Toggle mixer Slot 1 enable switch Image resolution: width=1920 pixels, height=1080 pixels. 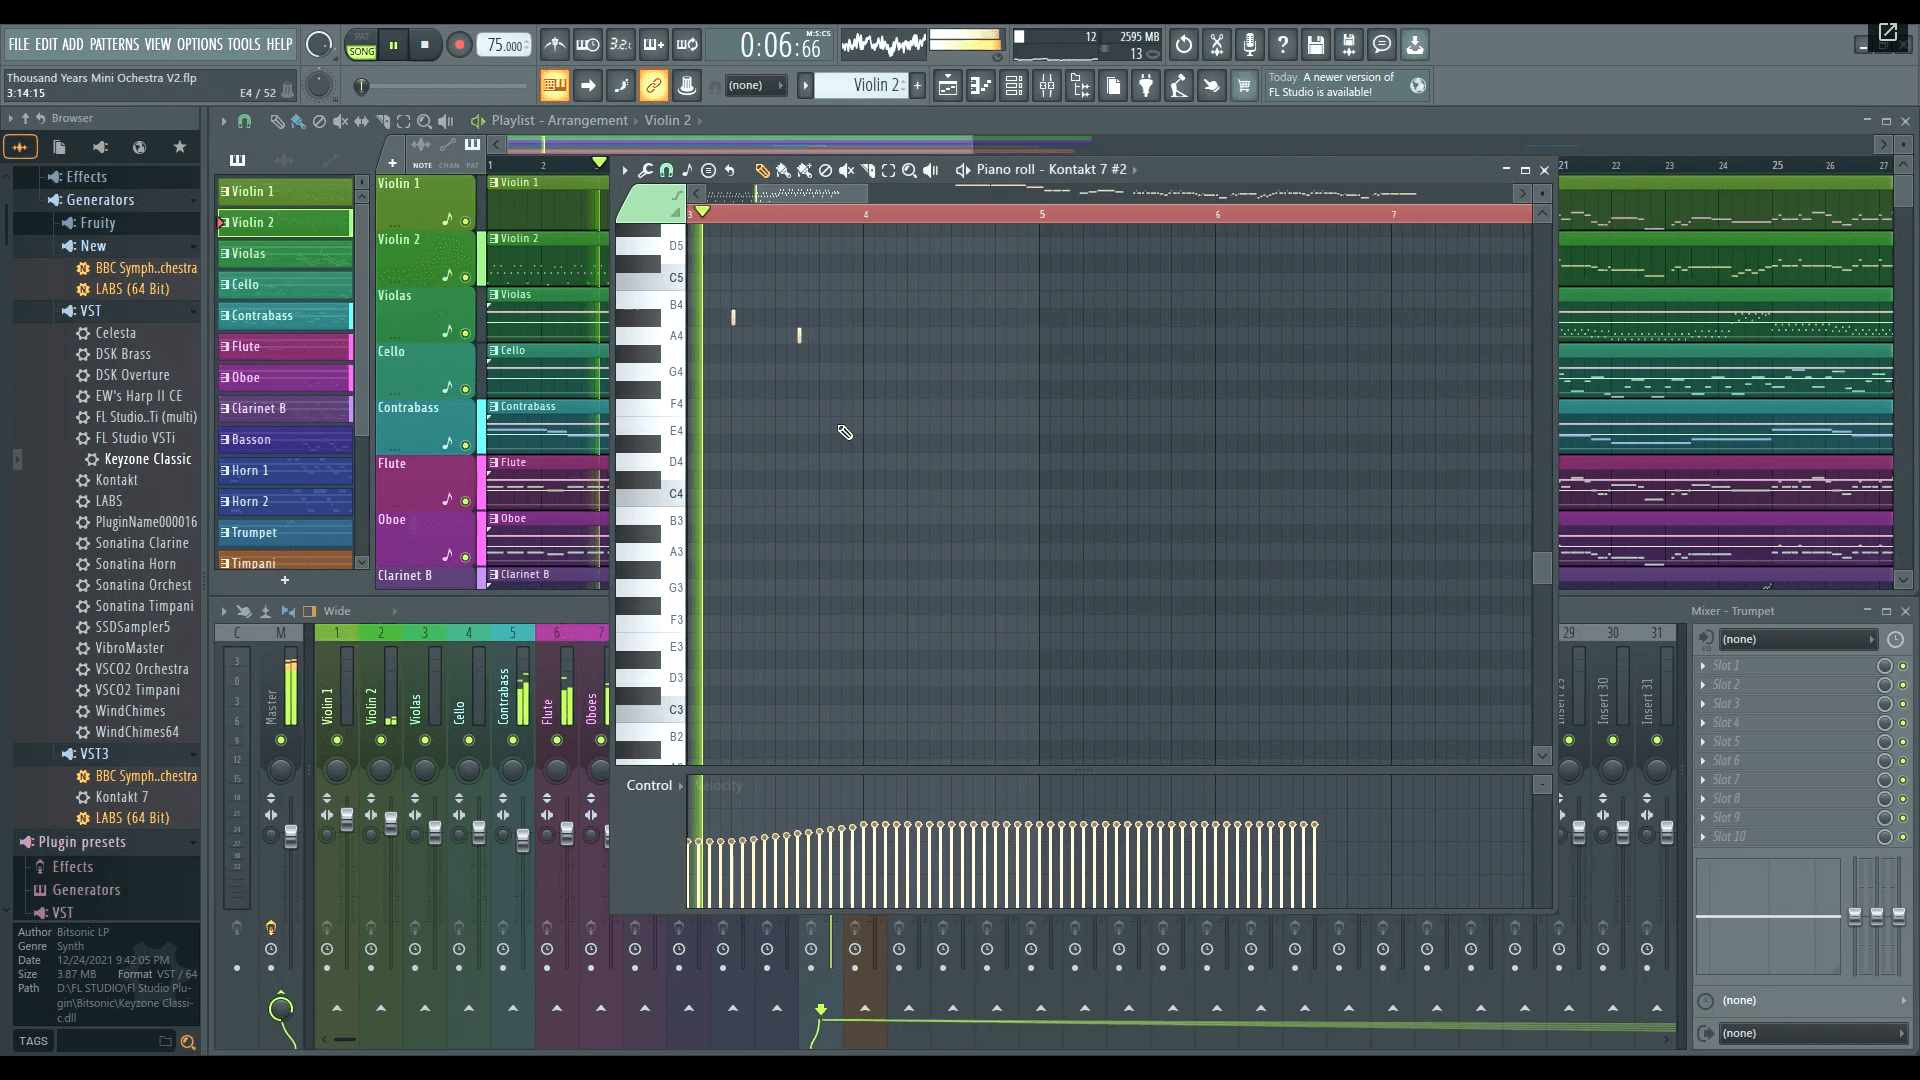point(1903,666)
